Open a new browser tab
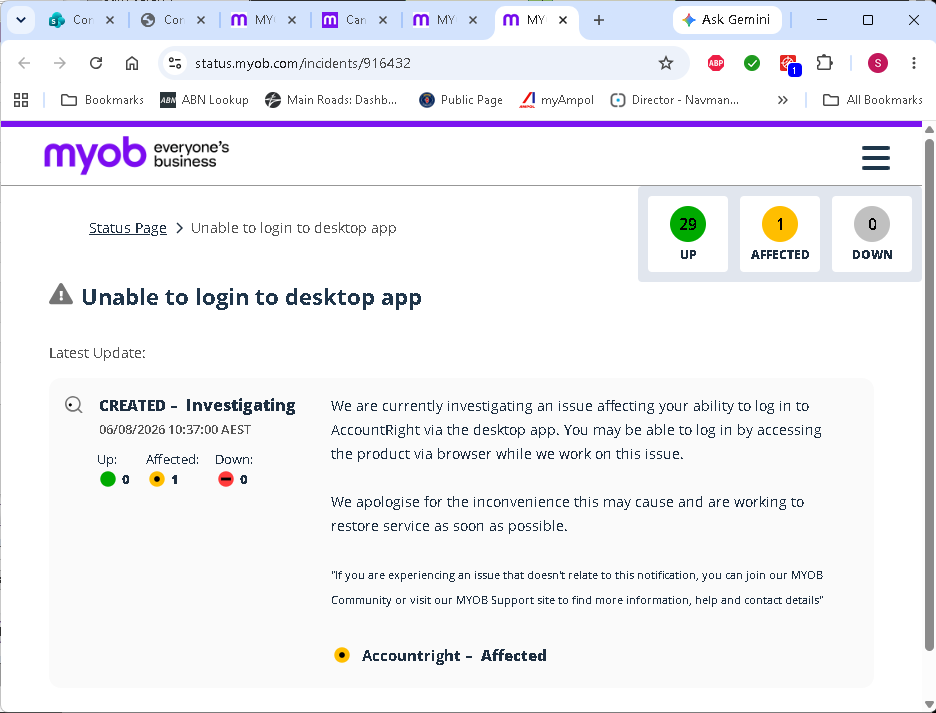936x713 pixels. (x=599, y=20)
